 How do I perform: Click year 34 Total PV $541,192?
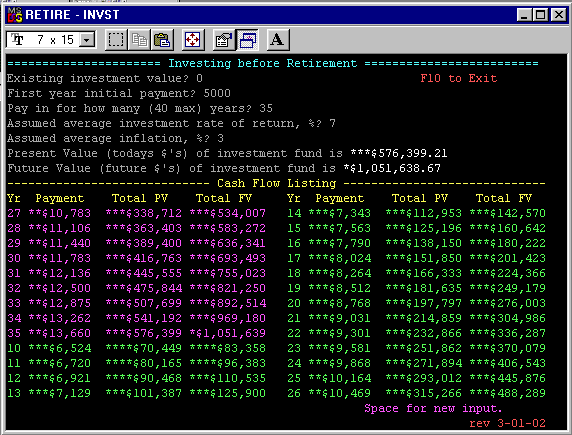point(143,318)
